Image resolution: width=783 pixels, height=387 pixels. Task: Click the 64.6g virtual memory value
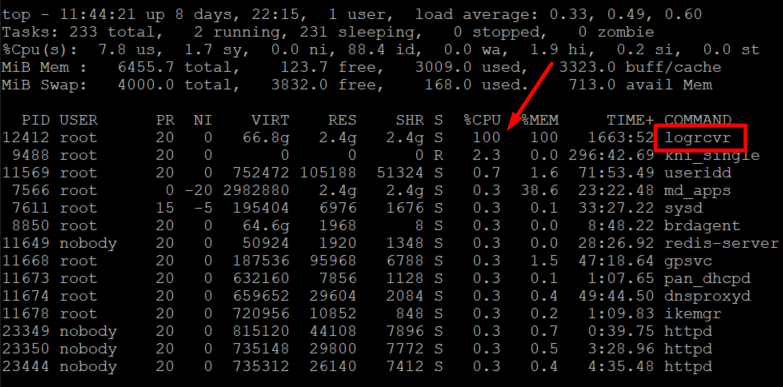click(x=265, y=226)
